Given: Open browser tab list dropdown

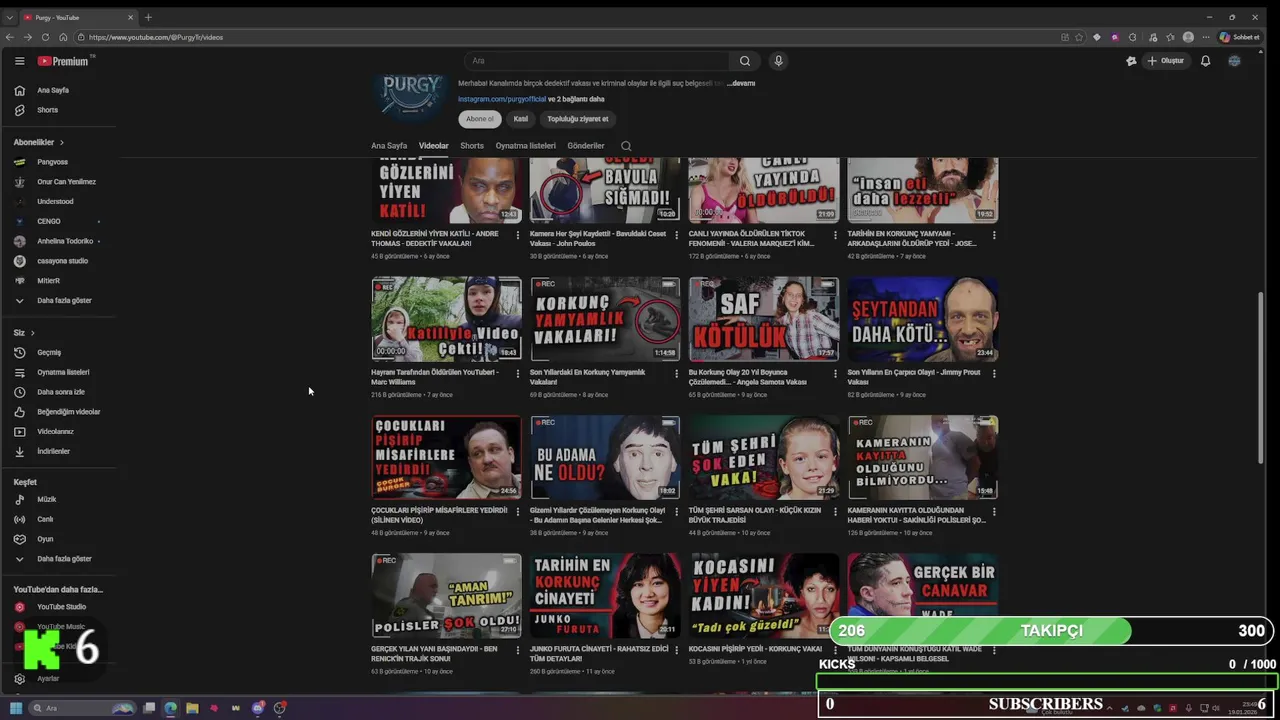Looking at the screenshot, I should click(10, 17).
